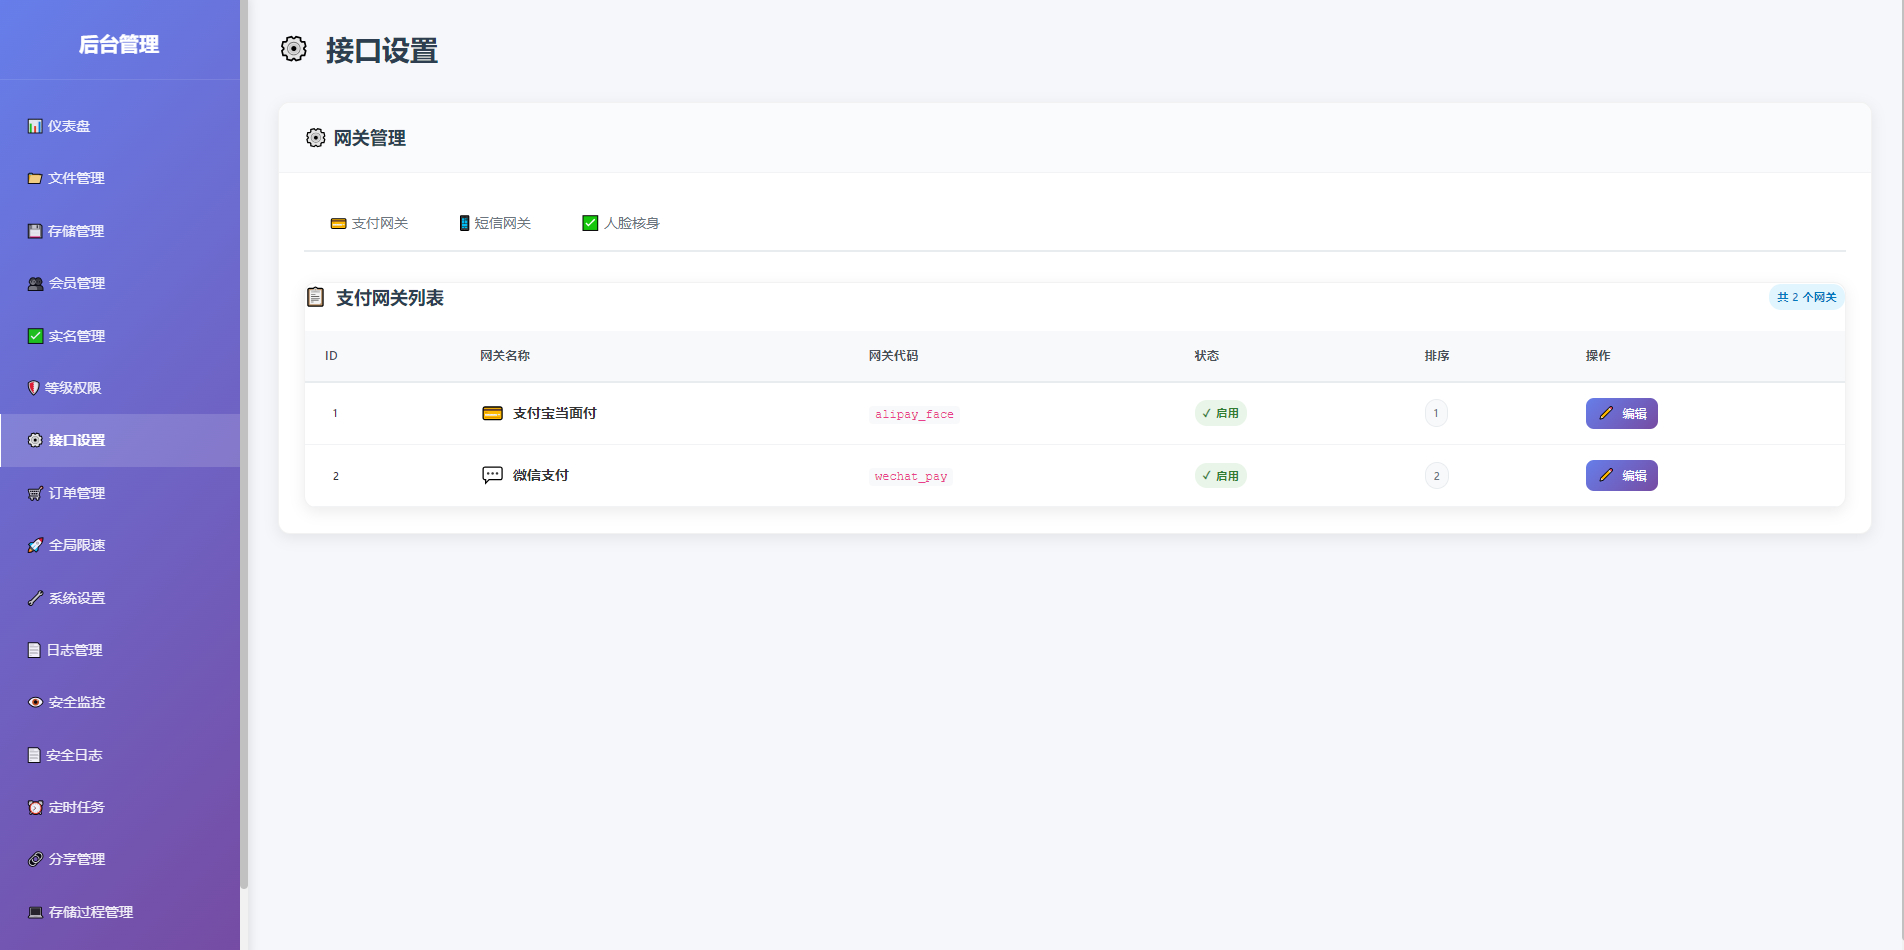Screen dimensions: 1904x950
Task: Click the shield icon beside 等级权限
Action: point(34,388)
